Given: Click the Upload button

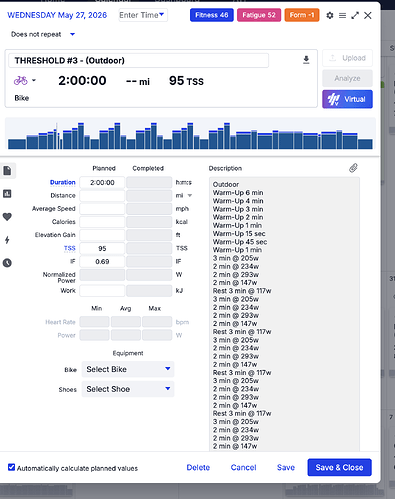Looking at the screenshot, I should coord(347,58).
